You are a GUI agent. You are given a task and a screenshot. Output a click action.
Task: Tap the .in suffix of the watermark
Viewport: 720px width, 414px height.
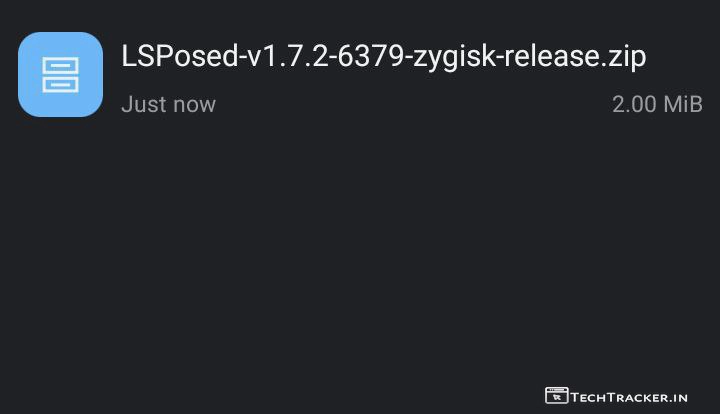pyautogui.click(x=680, y=397)
